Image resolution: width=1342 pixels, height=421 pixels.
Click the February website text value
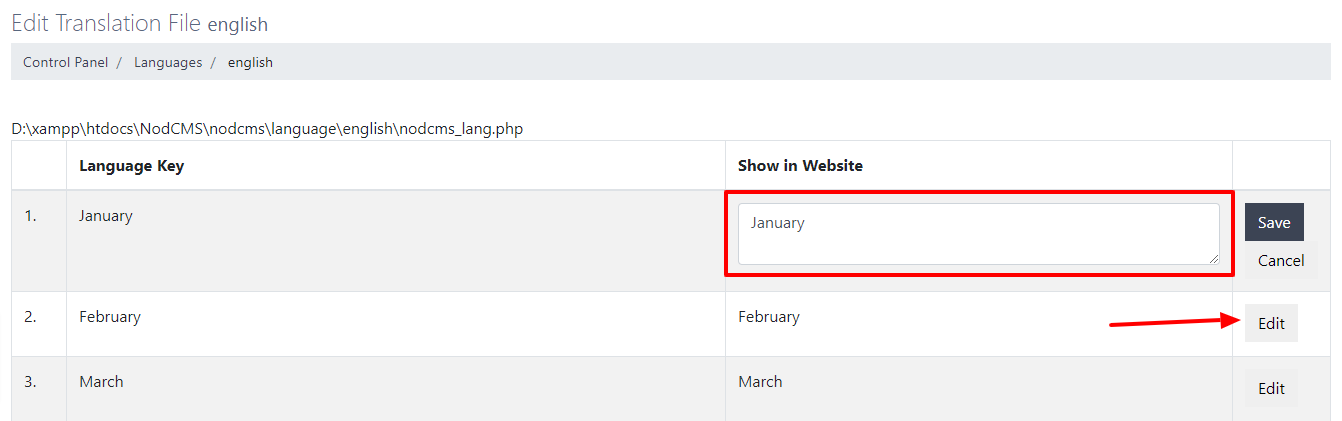(x=769, y=317)
